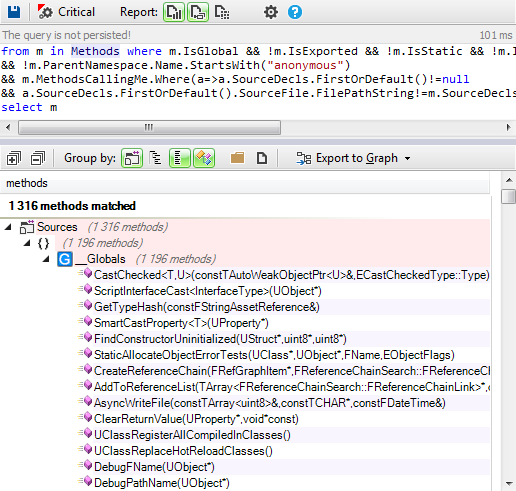
Task: Toggle the Critical rule flag
Action: [66, 12]
